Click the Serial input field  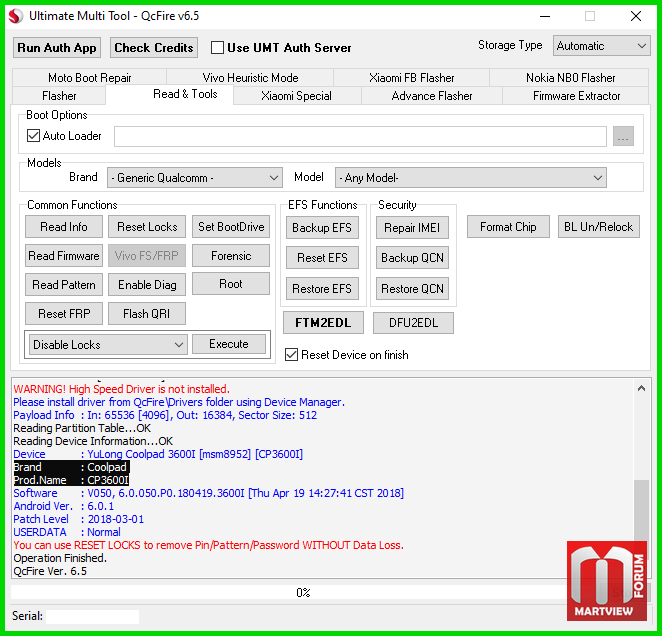(92, 617)
